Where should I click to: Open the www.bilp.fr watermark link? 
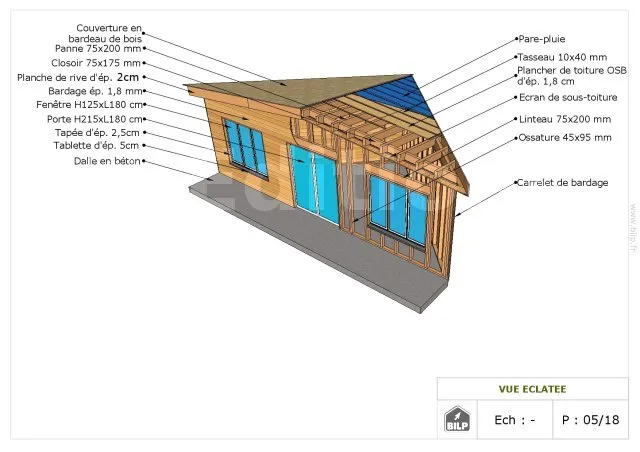click(633, 231)
